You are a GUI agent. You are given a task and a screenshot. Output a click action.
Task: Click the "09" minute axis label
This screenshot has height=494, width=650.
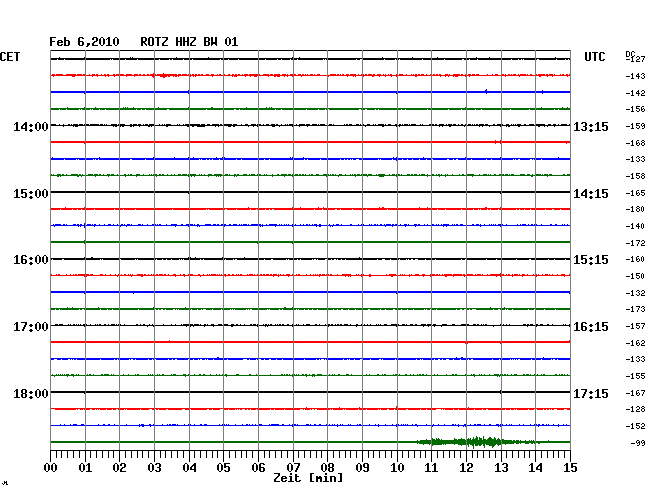point(362,468)
